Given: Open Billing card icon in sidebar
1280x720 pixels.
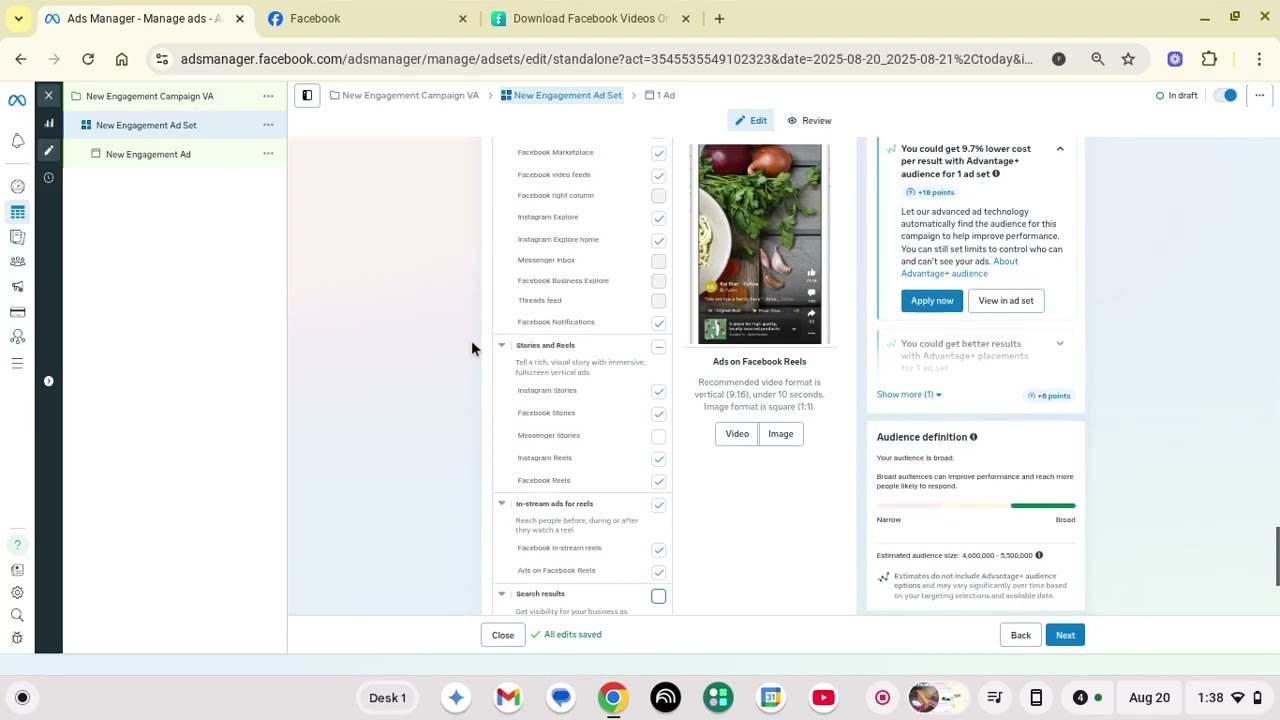Looking at the screenshot, I should click(17, 313).
